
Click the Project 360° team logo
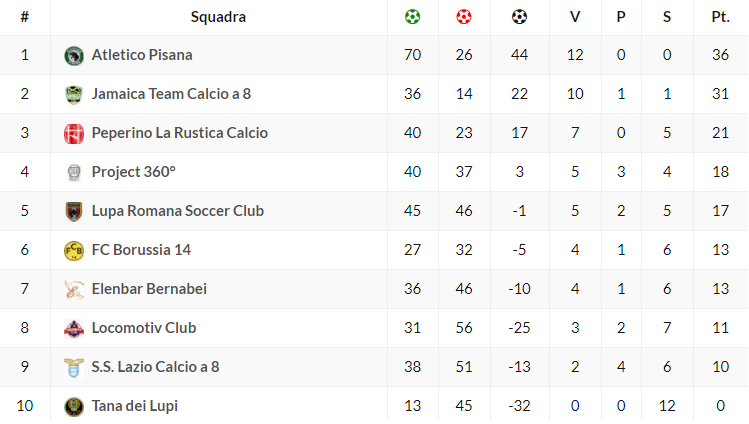click(x=73, y=172)
